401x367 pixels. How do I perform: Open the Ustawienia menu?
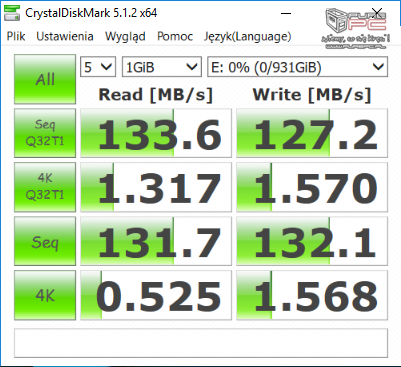point(65,36)
